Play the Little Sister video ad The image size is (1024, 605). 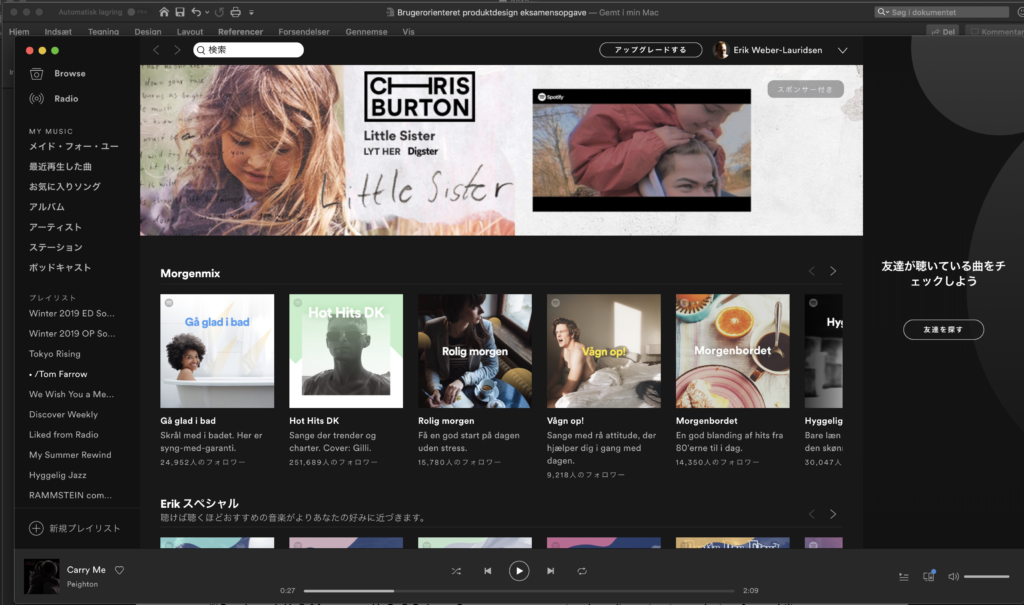coord(641,150)
